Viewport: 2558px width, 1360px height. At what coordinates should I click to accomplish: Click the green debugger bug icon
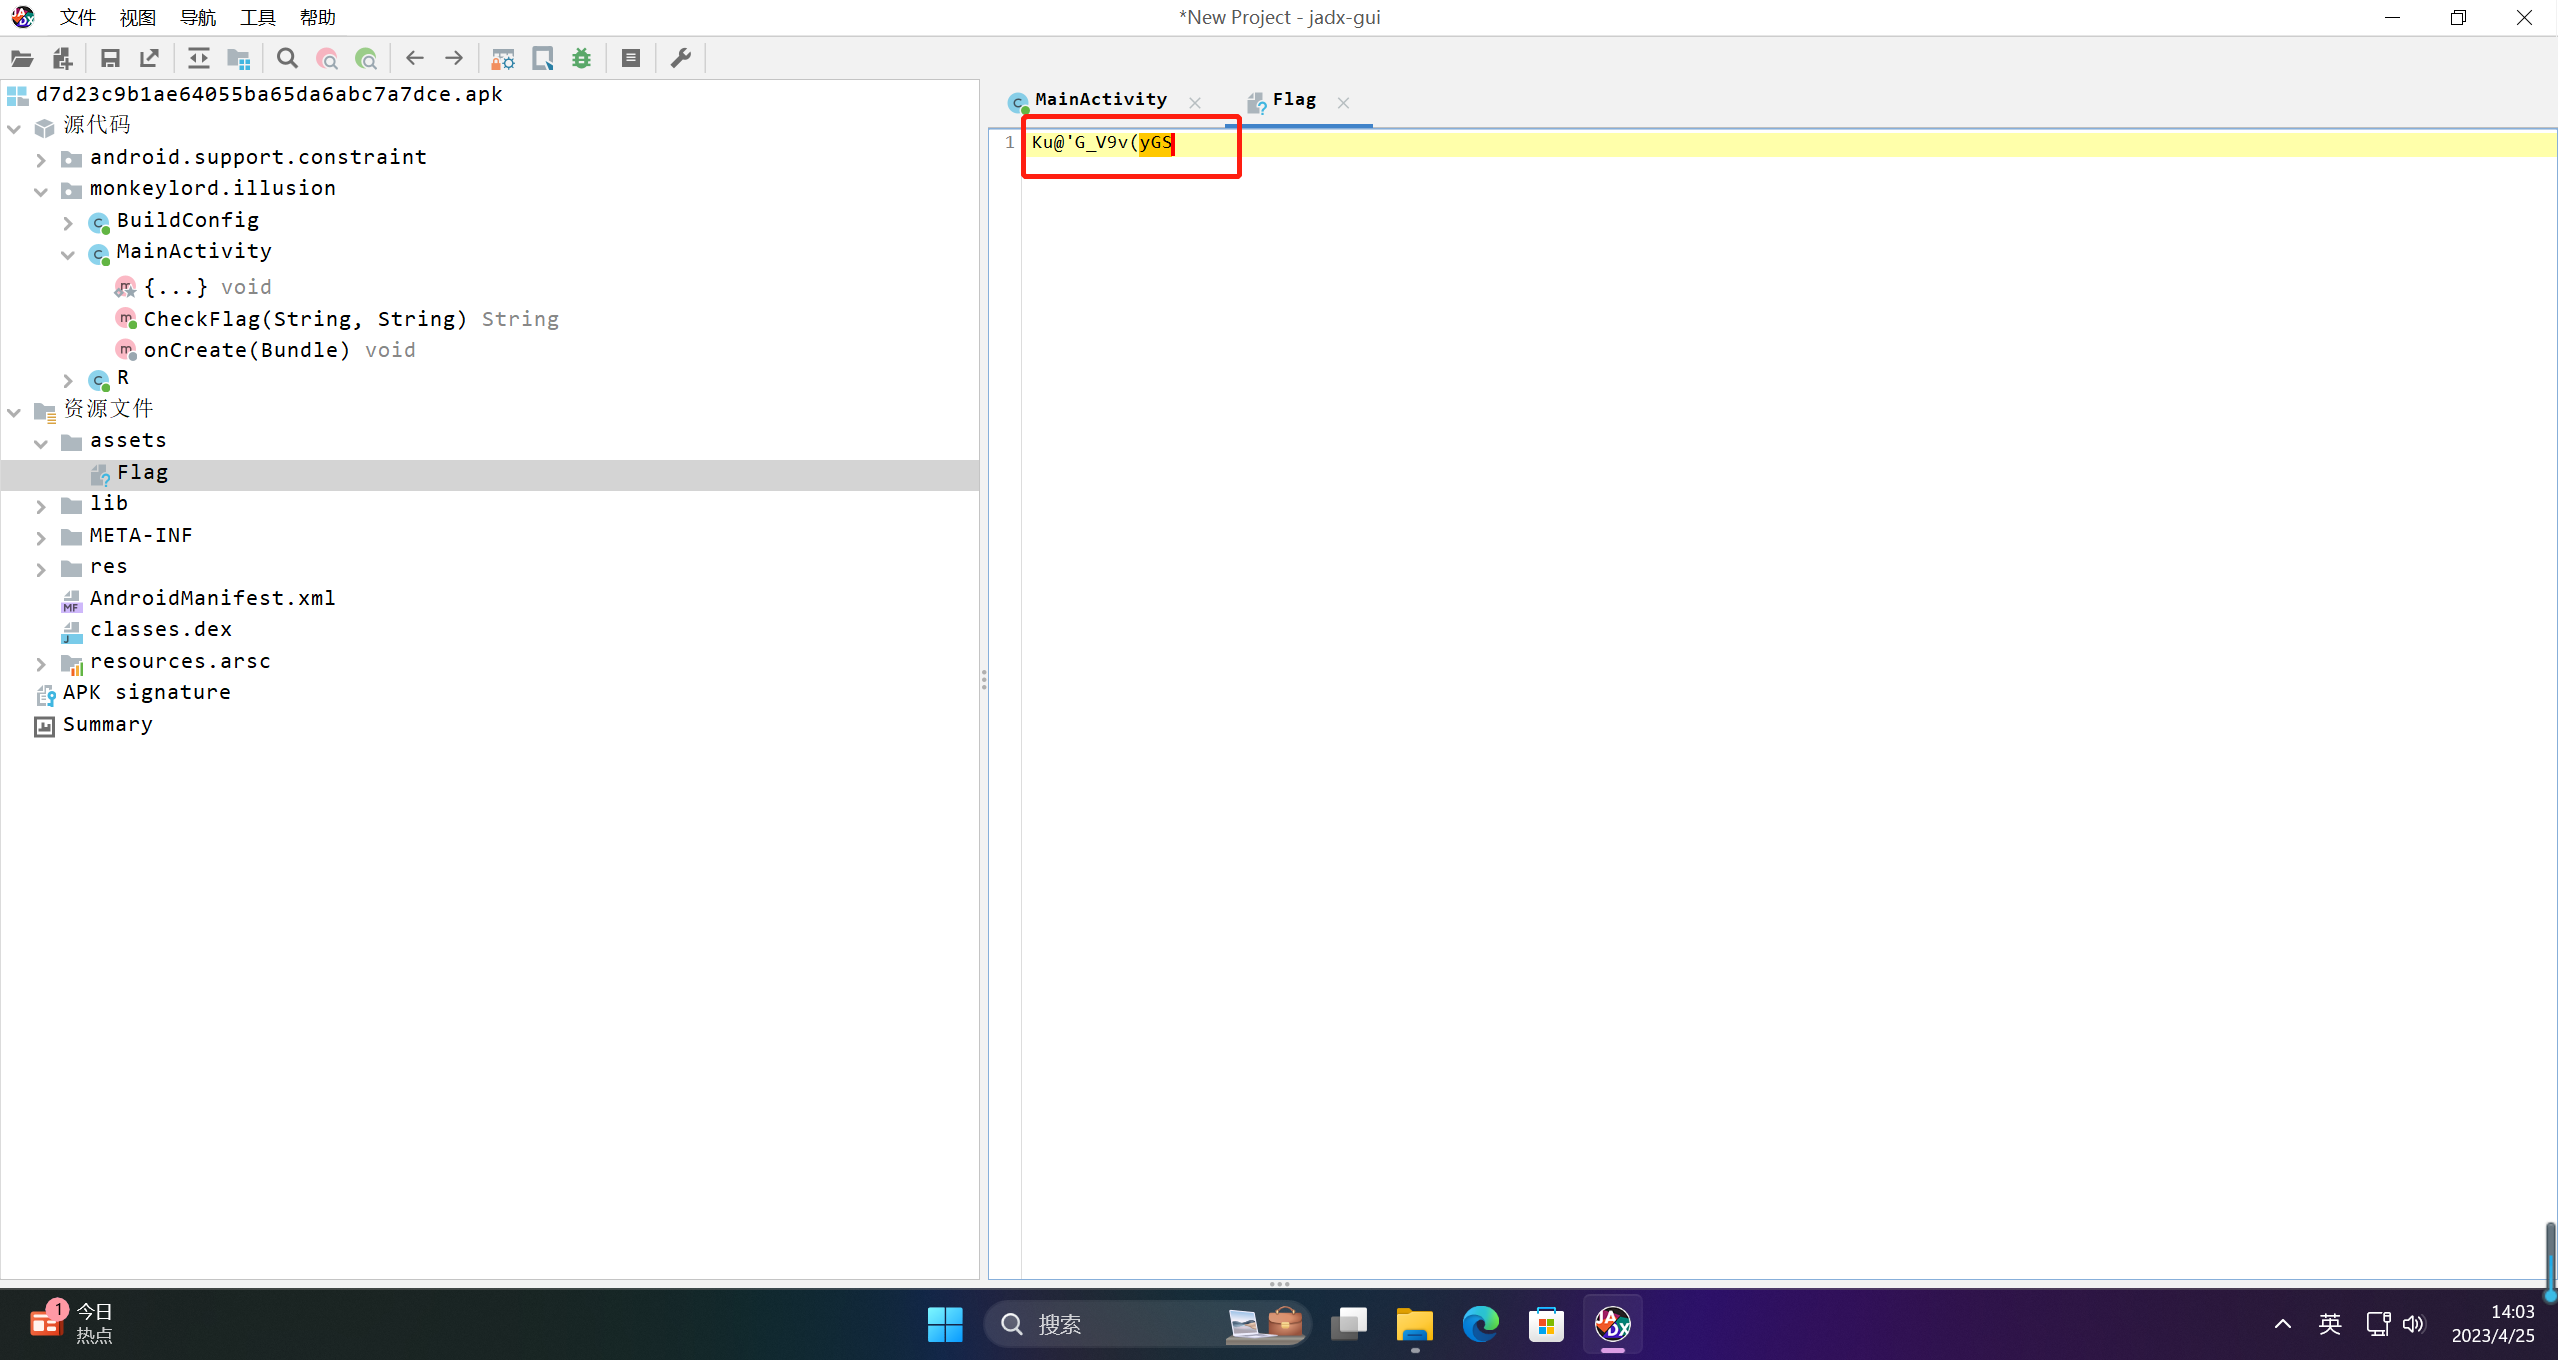[x=581, y=59]
